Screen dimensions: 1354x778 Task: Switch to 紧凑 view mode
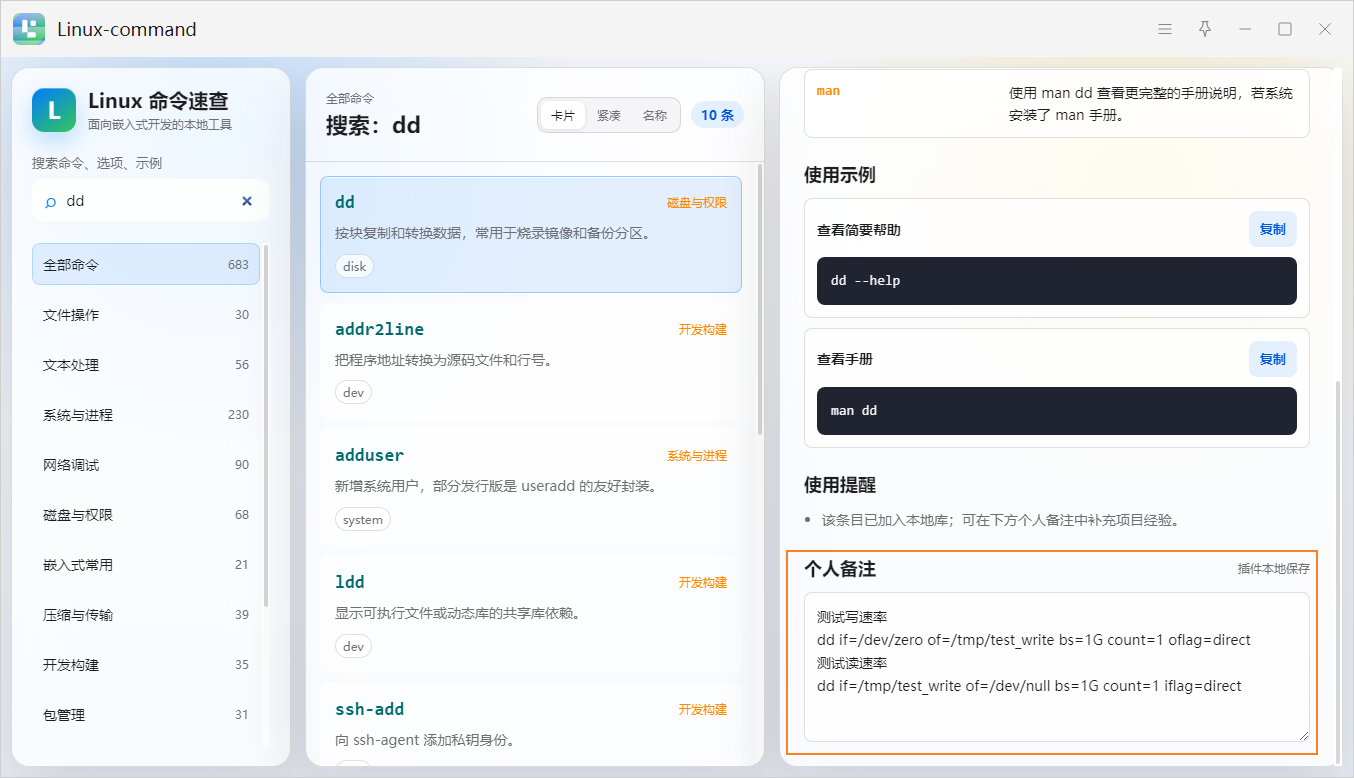(x=609, y=115)
